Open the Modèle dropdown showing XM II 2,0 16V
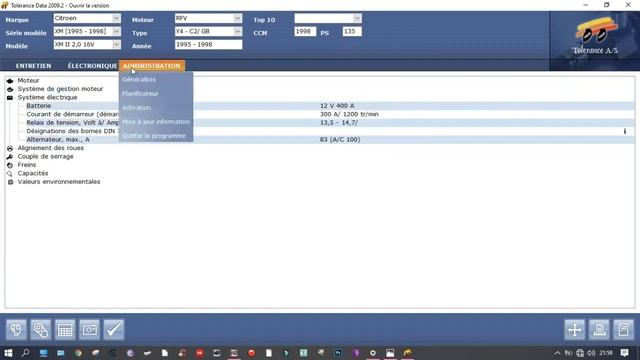 tap(116, 44)
